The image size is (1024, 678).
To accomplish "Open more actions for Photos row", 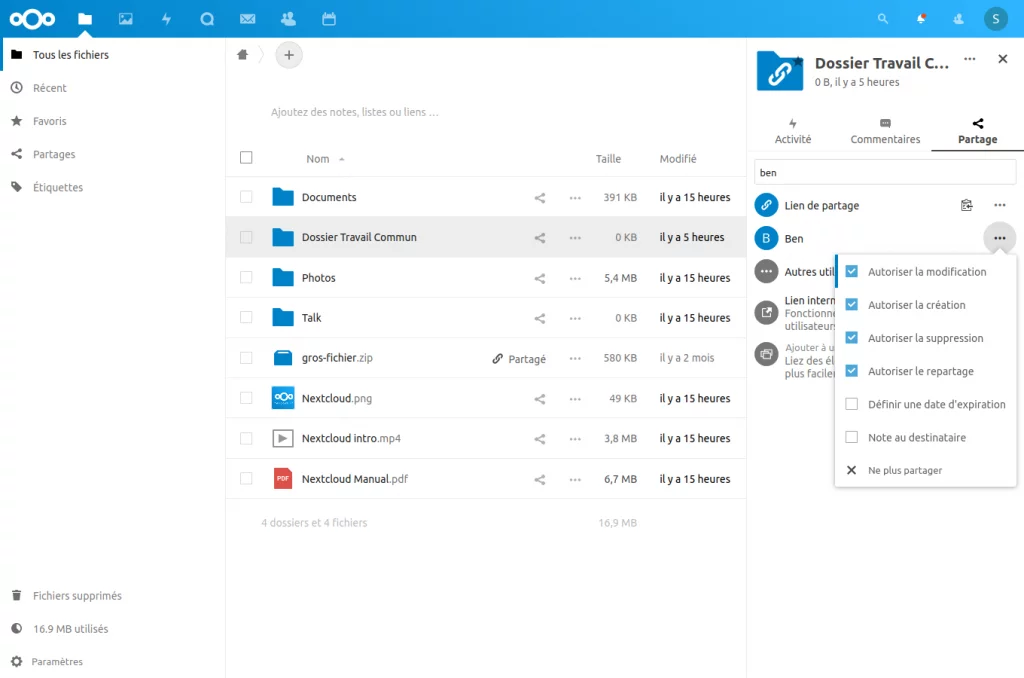I will click(575, 278).
